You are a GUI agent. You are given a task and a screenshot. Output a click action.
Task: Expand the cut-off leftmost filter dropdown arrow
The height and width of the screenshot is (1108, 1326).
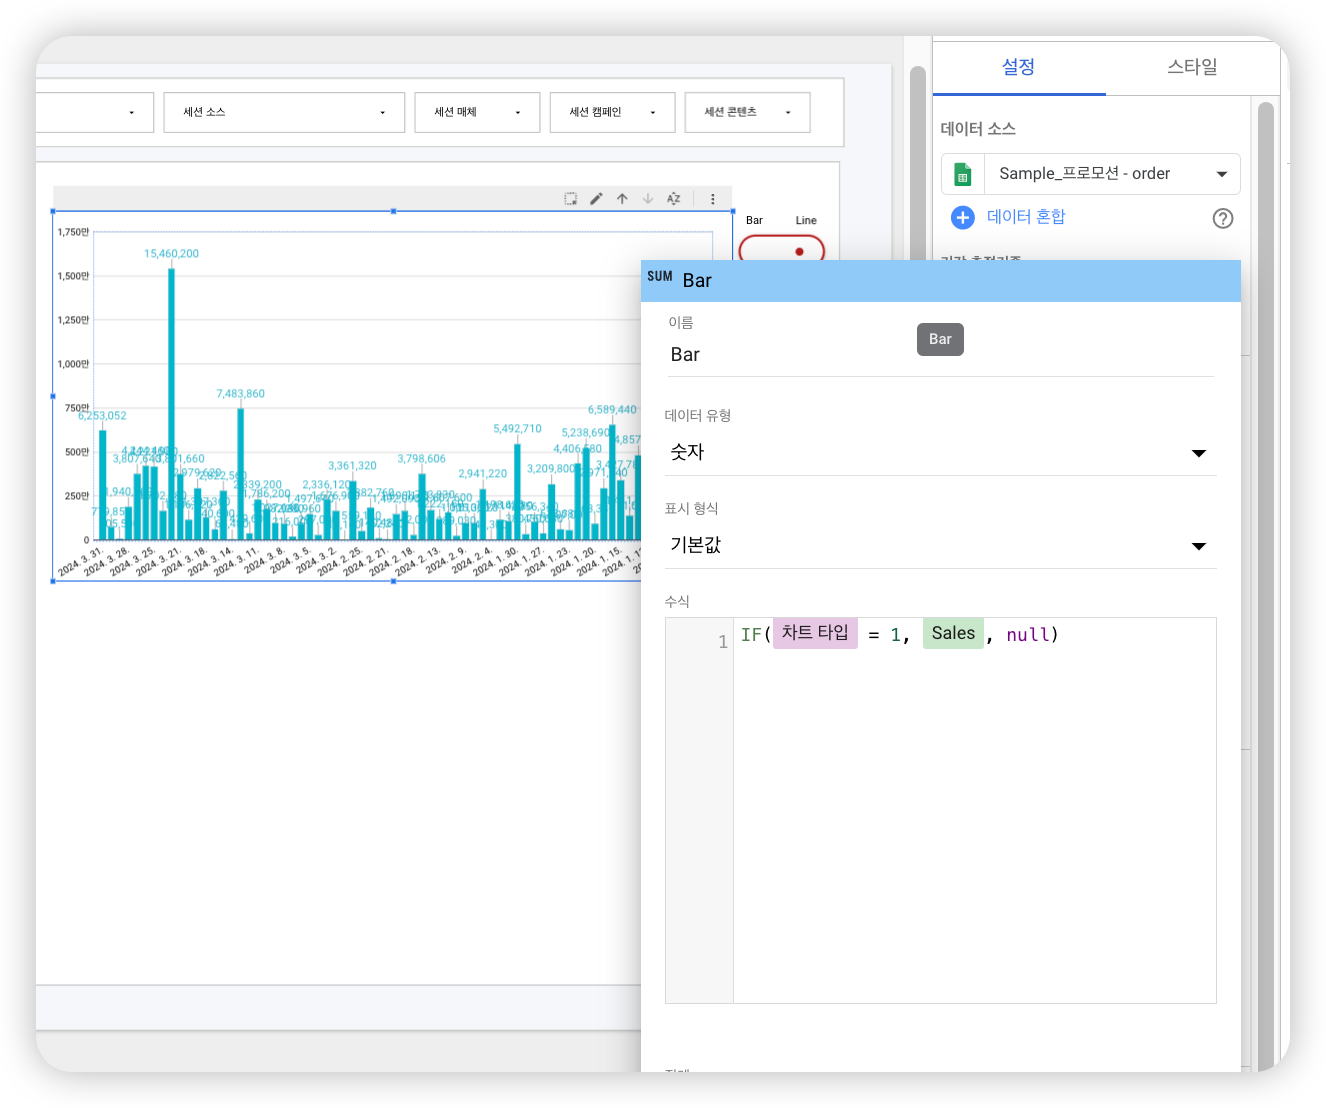[x=131, y=113]
